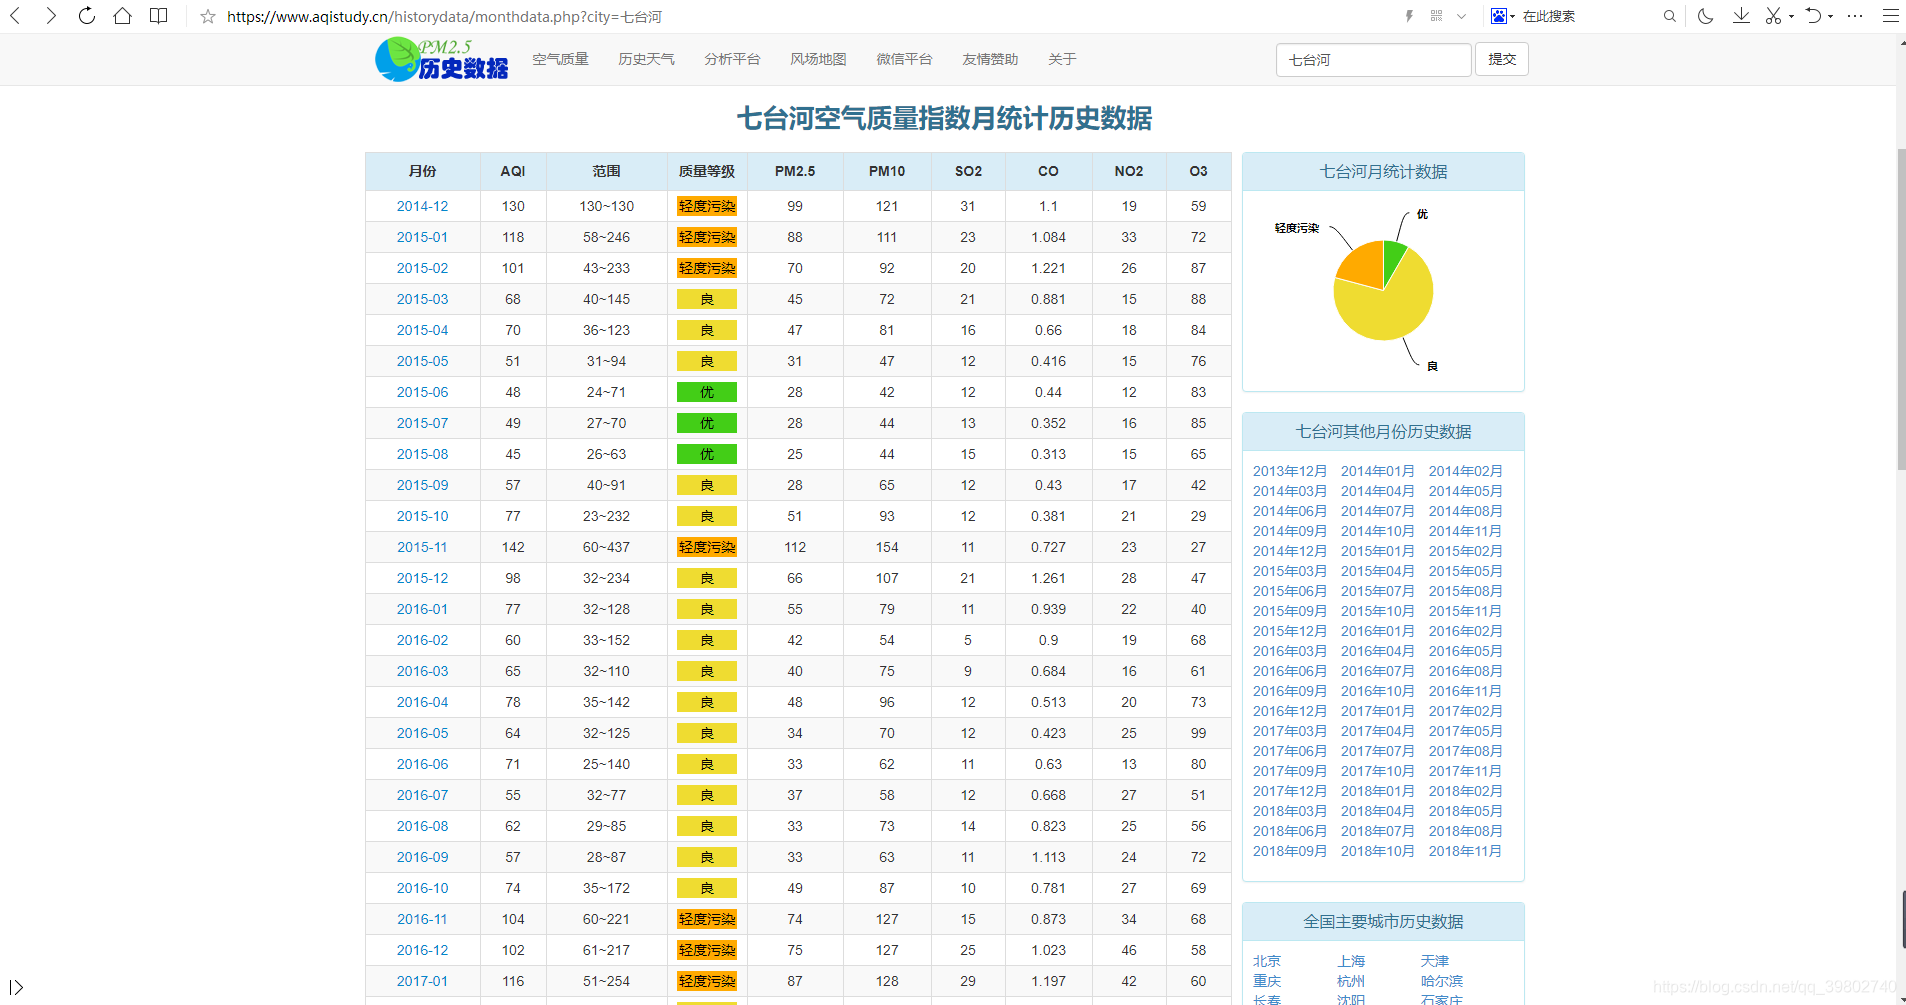Viewport: 1906px width, 1005px height.
Task: Open the 上海 city link
Action: [x=1351, y=961]
